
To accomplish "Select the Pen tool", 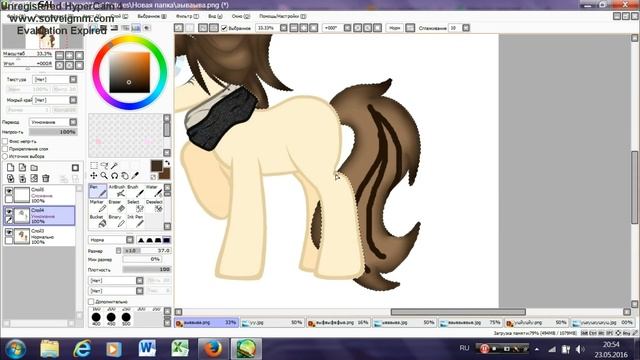I will click(98, 191).
